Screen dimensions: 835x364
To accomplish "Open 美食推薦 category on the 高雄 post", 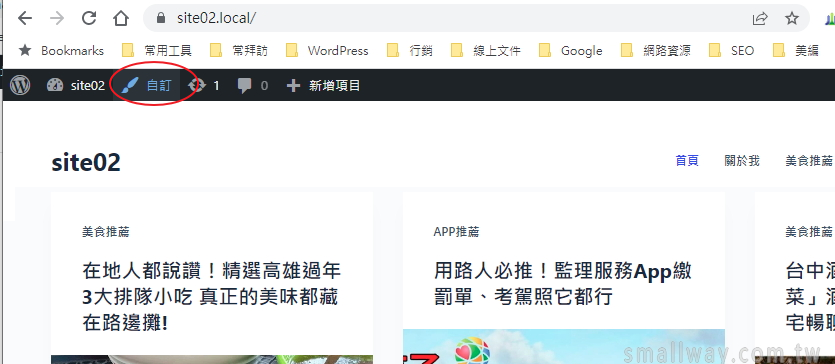I will click(105, 231).
